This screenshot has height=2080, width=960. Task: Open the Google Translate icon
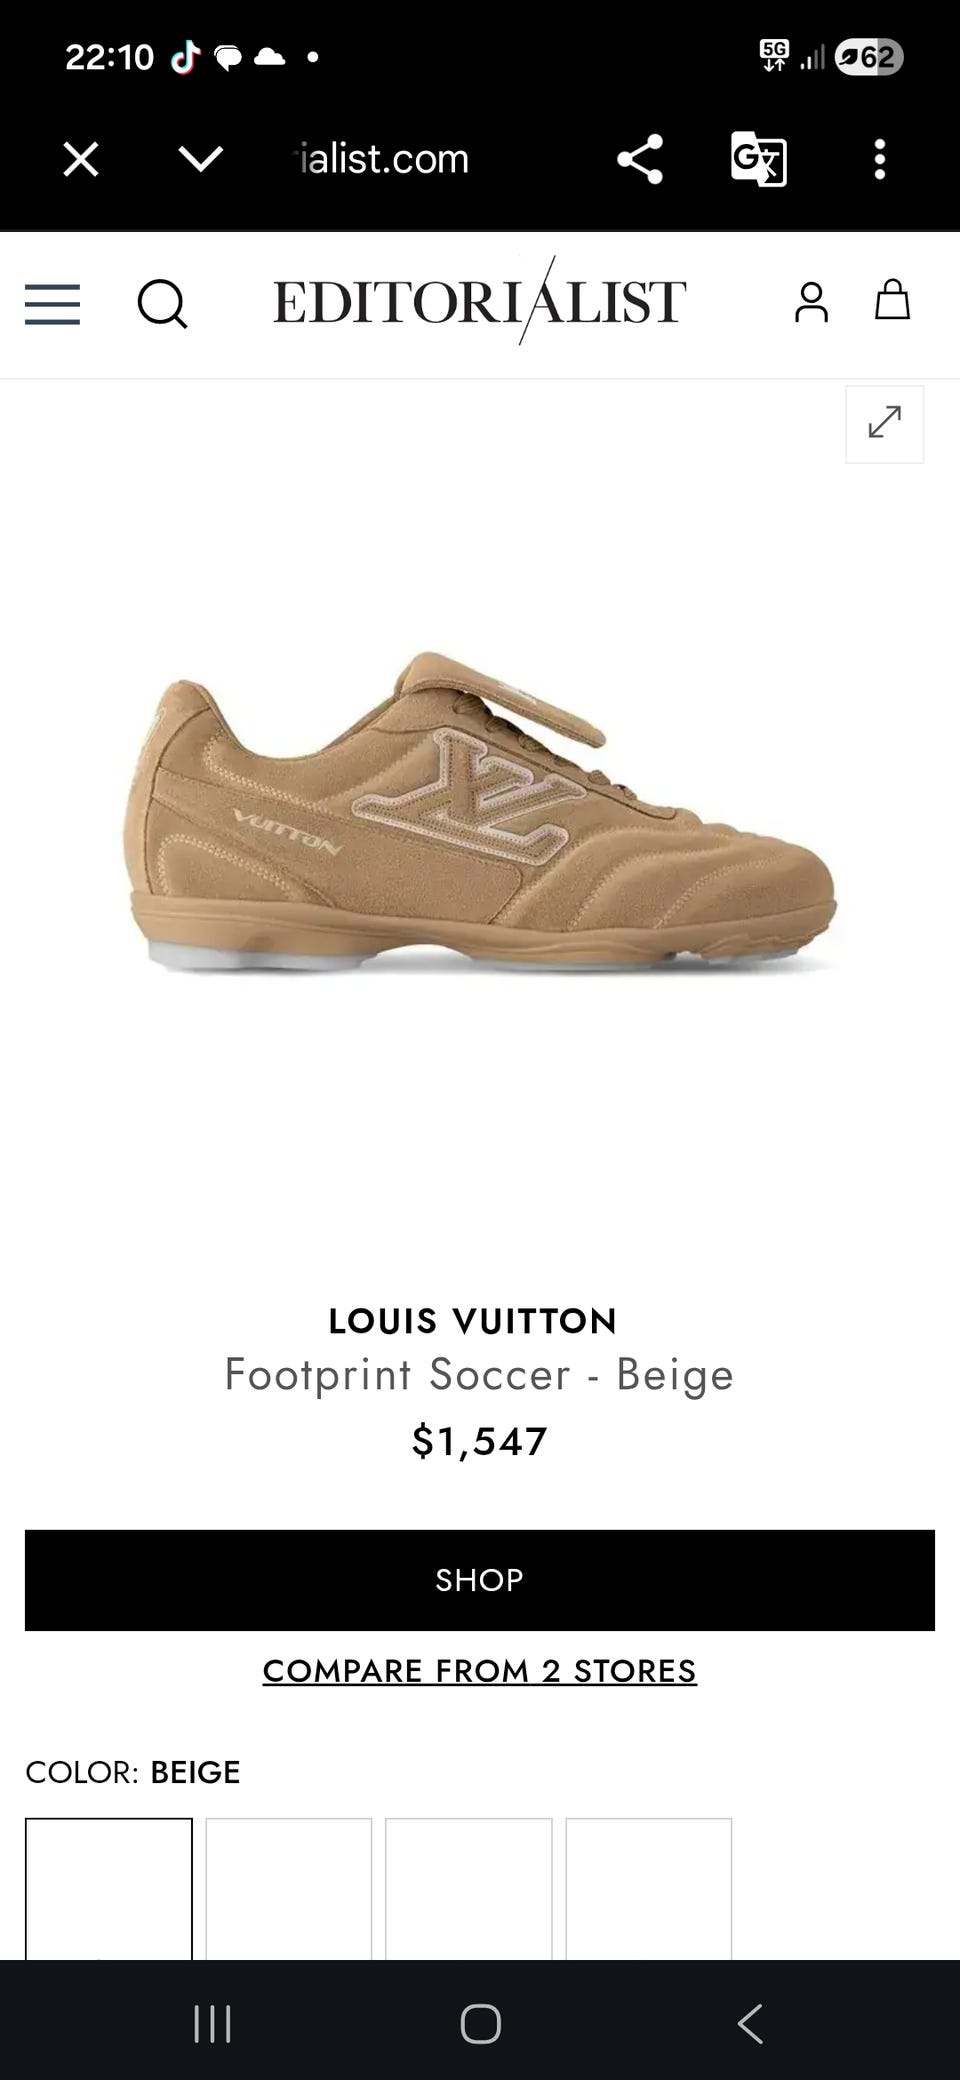tap(759, 159)
